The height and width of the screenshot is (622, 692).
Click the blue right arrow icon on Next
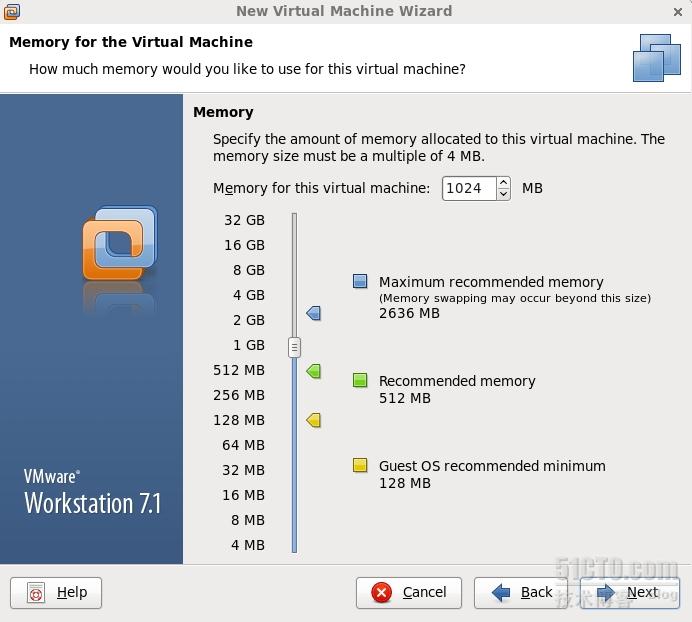point(606,592)
